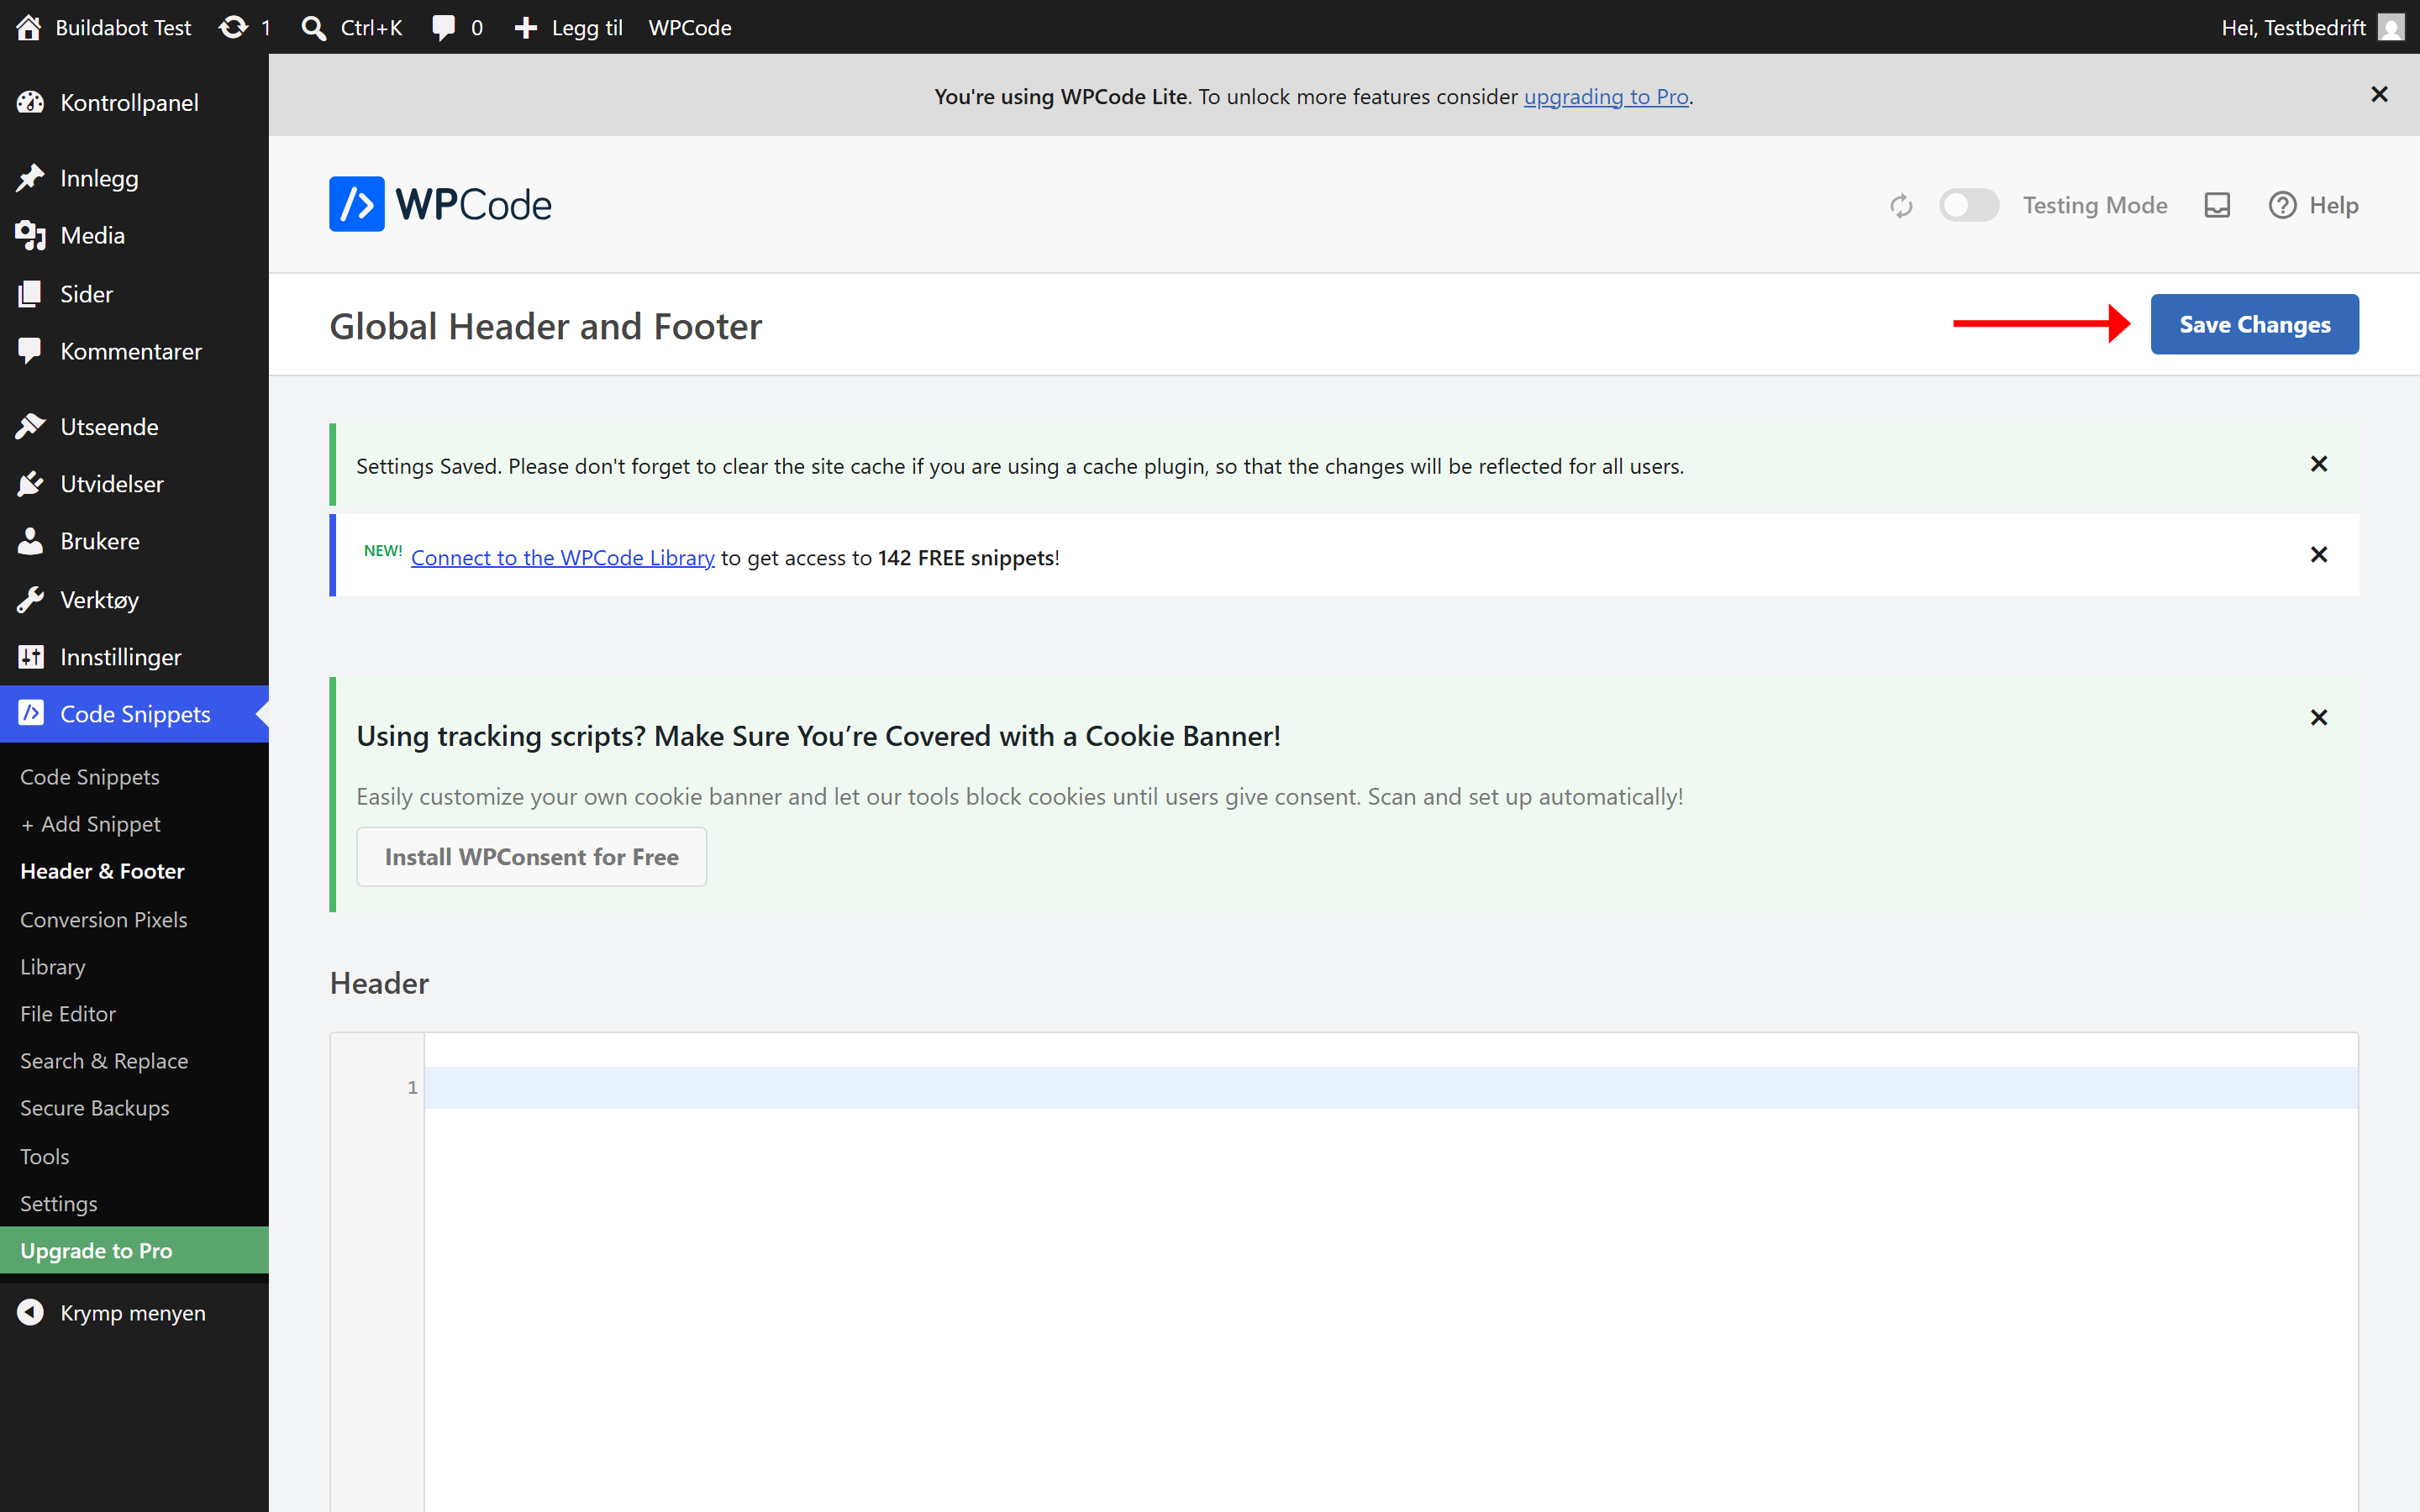The image size is (2420, 1512).
Task: Open Search & Replace submenu item
Action: [x=104, y=1060]
